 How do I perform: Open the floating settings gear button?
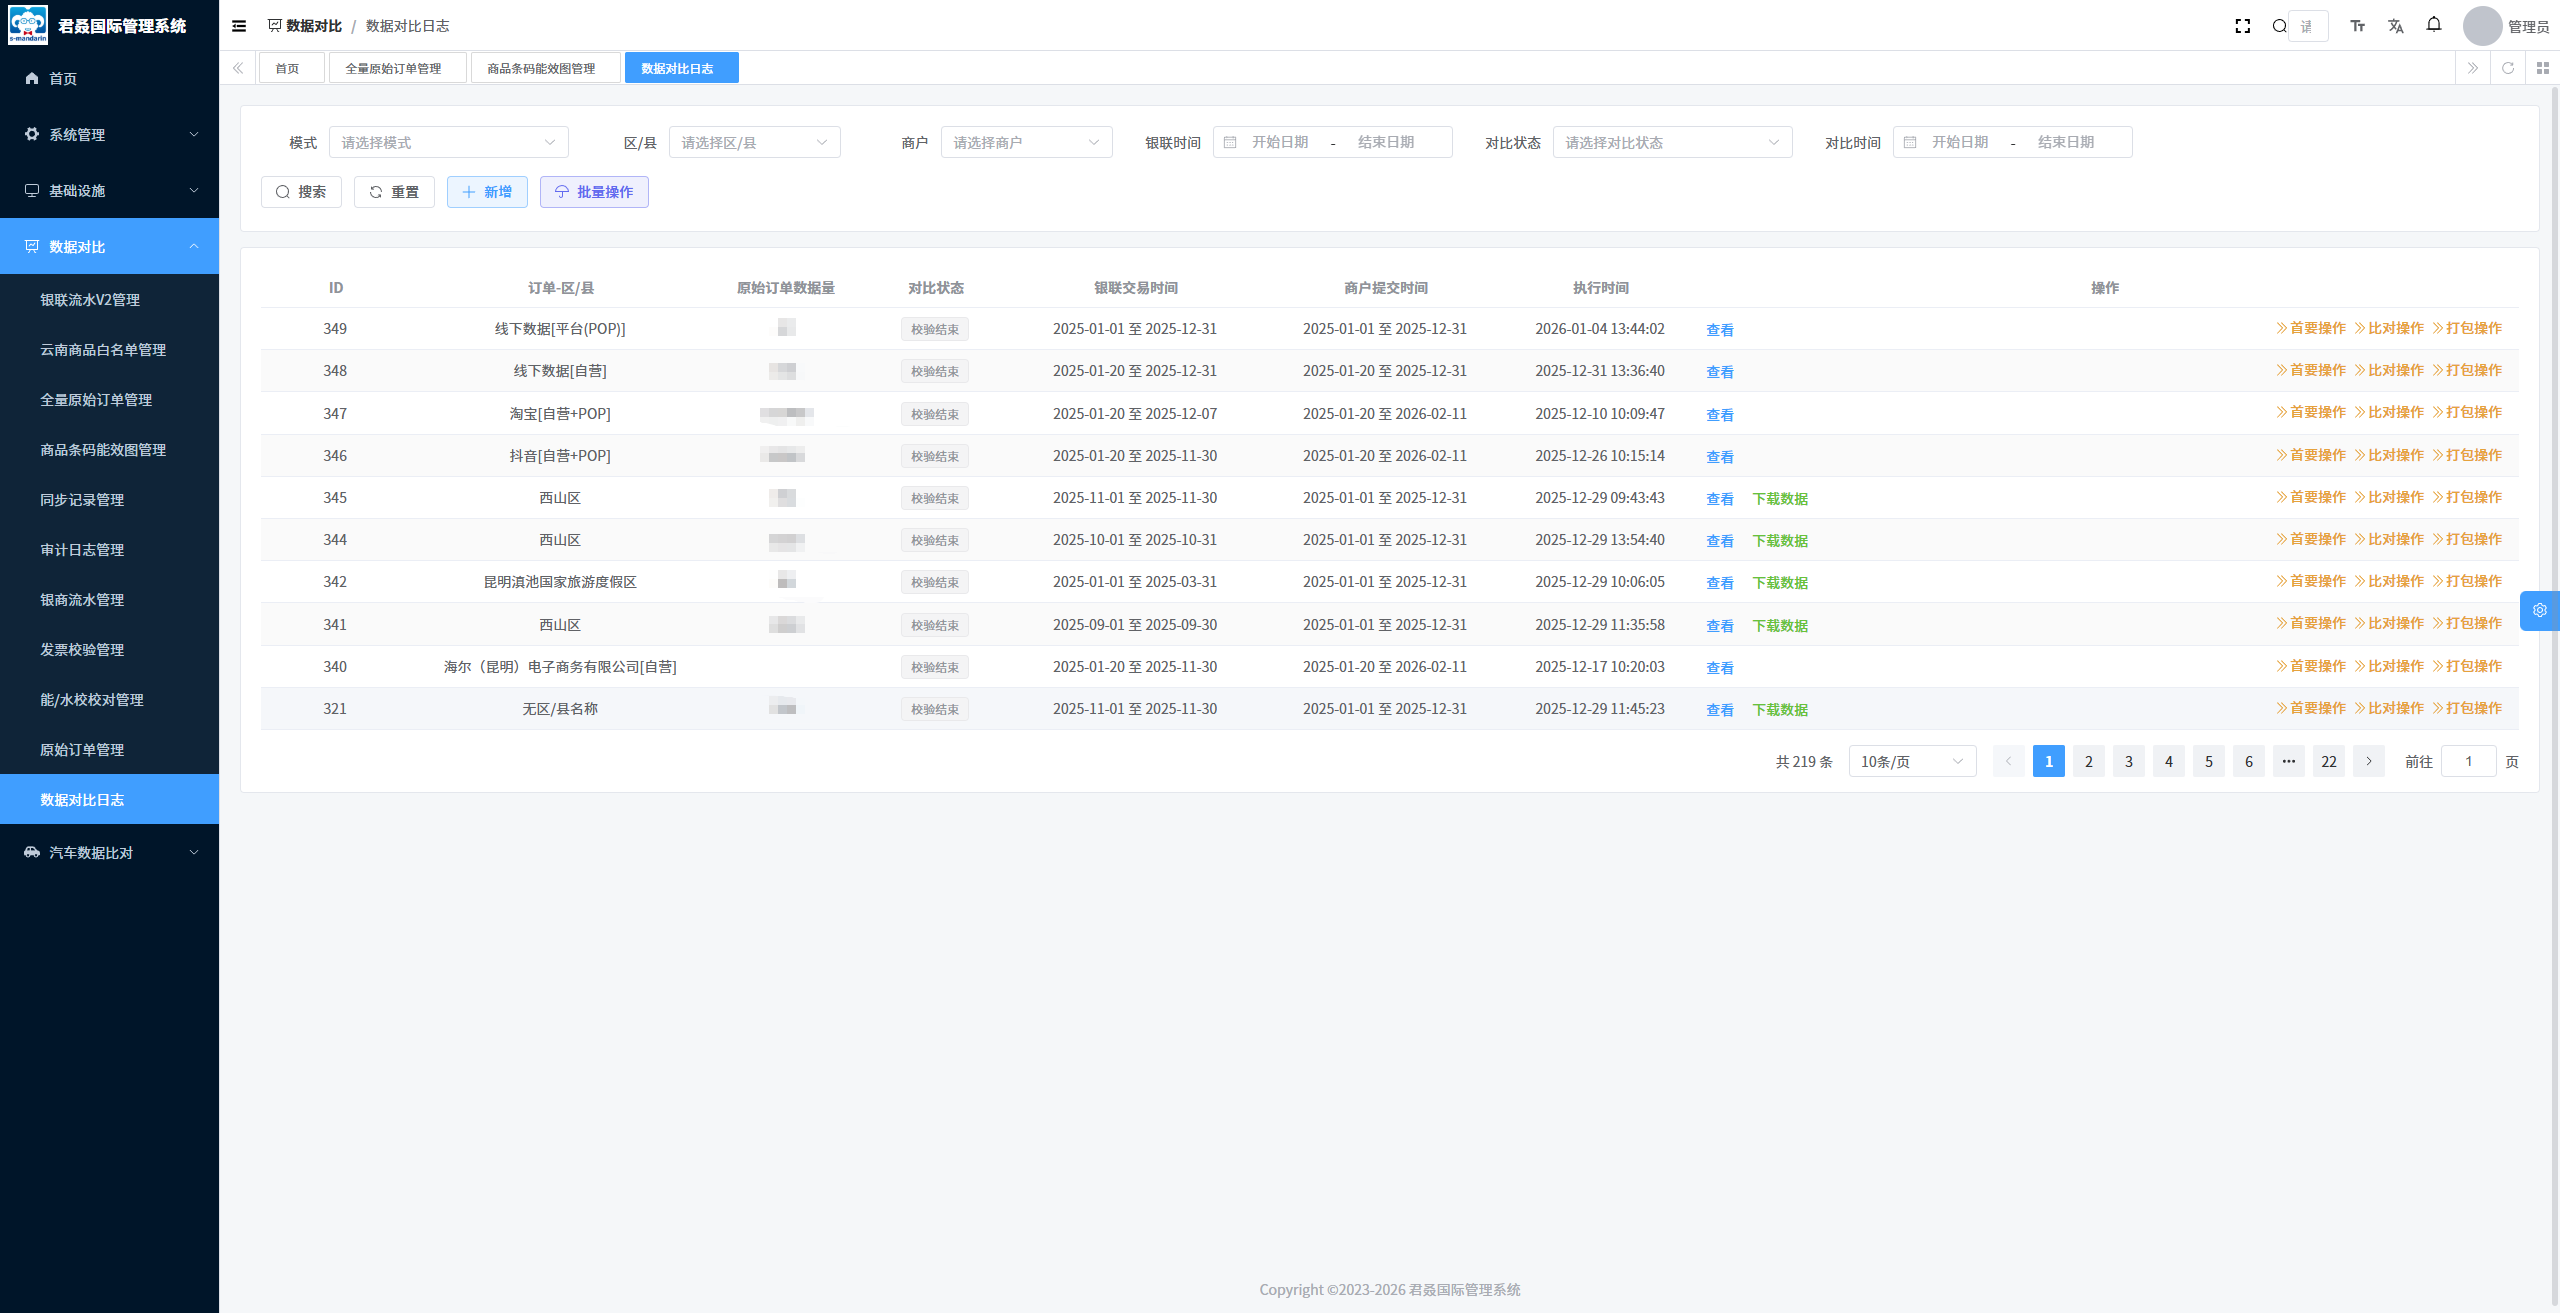coord(2540,610)
